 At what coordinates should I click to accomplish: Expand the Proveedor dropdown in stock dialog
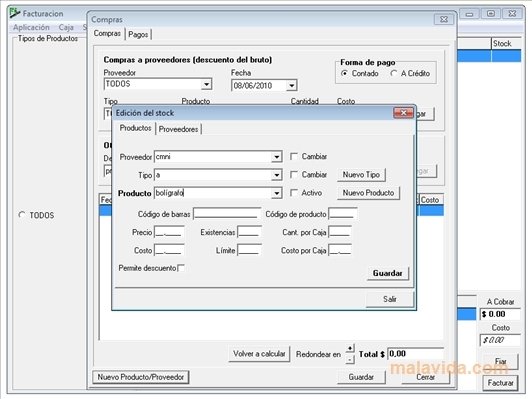277,157
